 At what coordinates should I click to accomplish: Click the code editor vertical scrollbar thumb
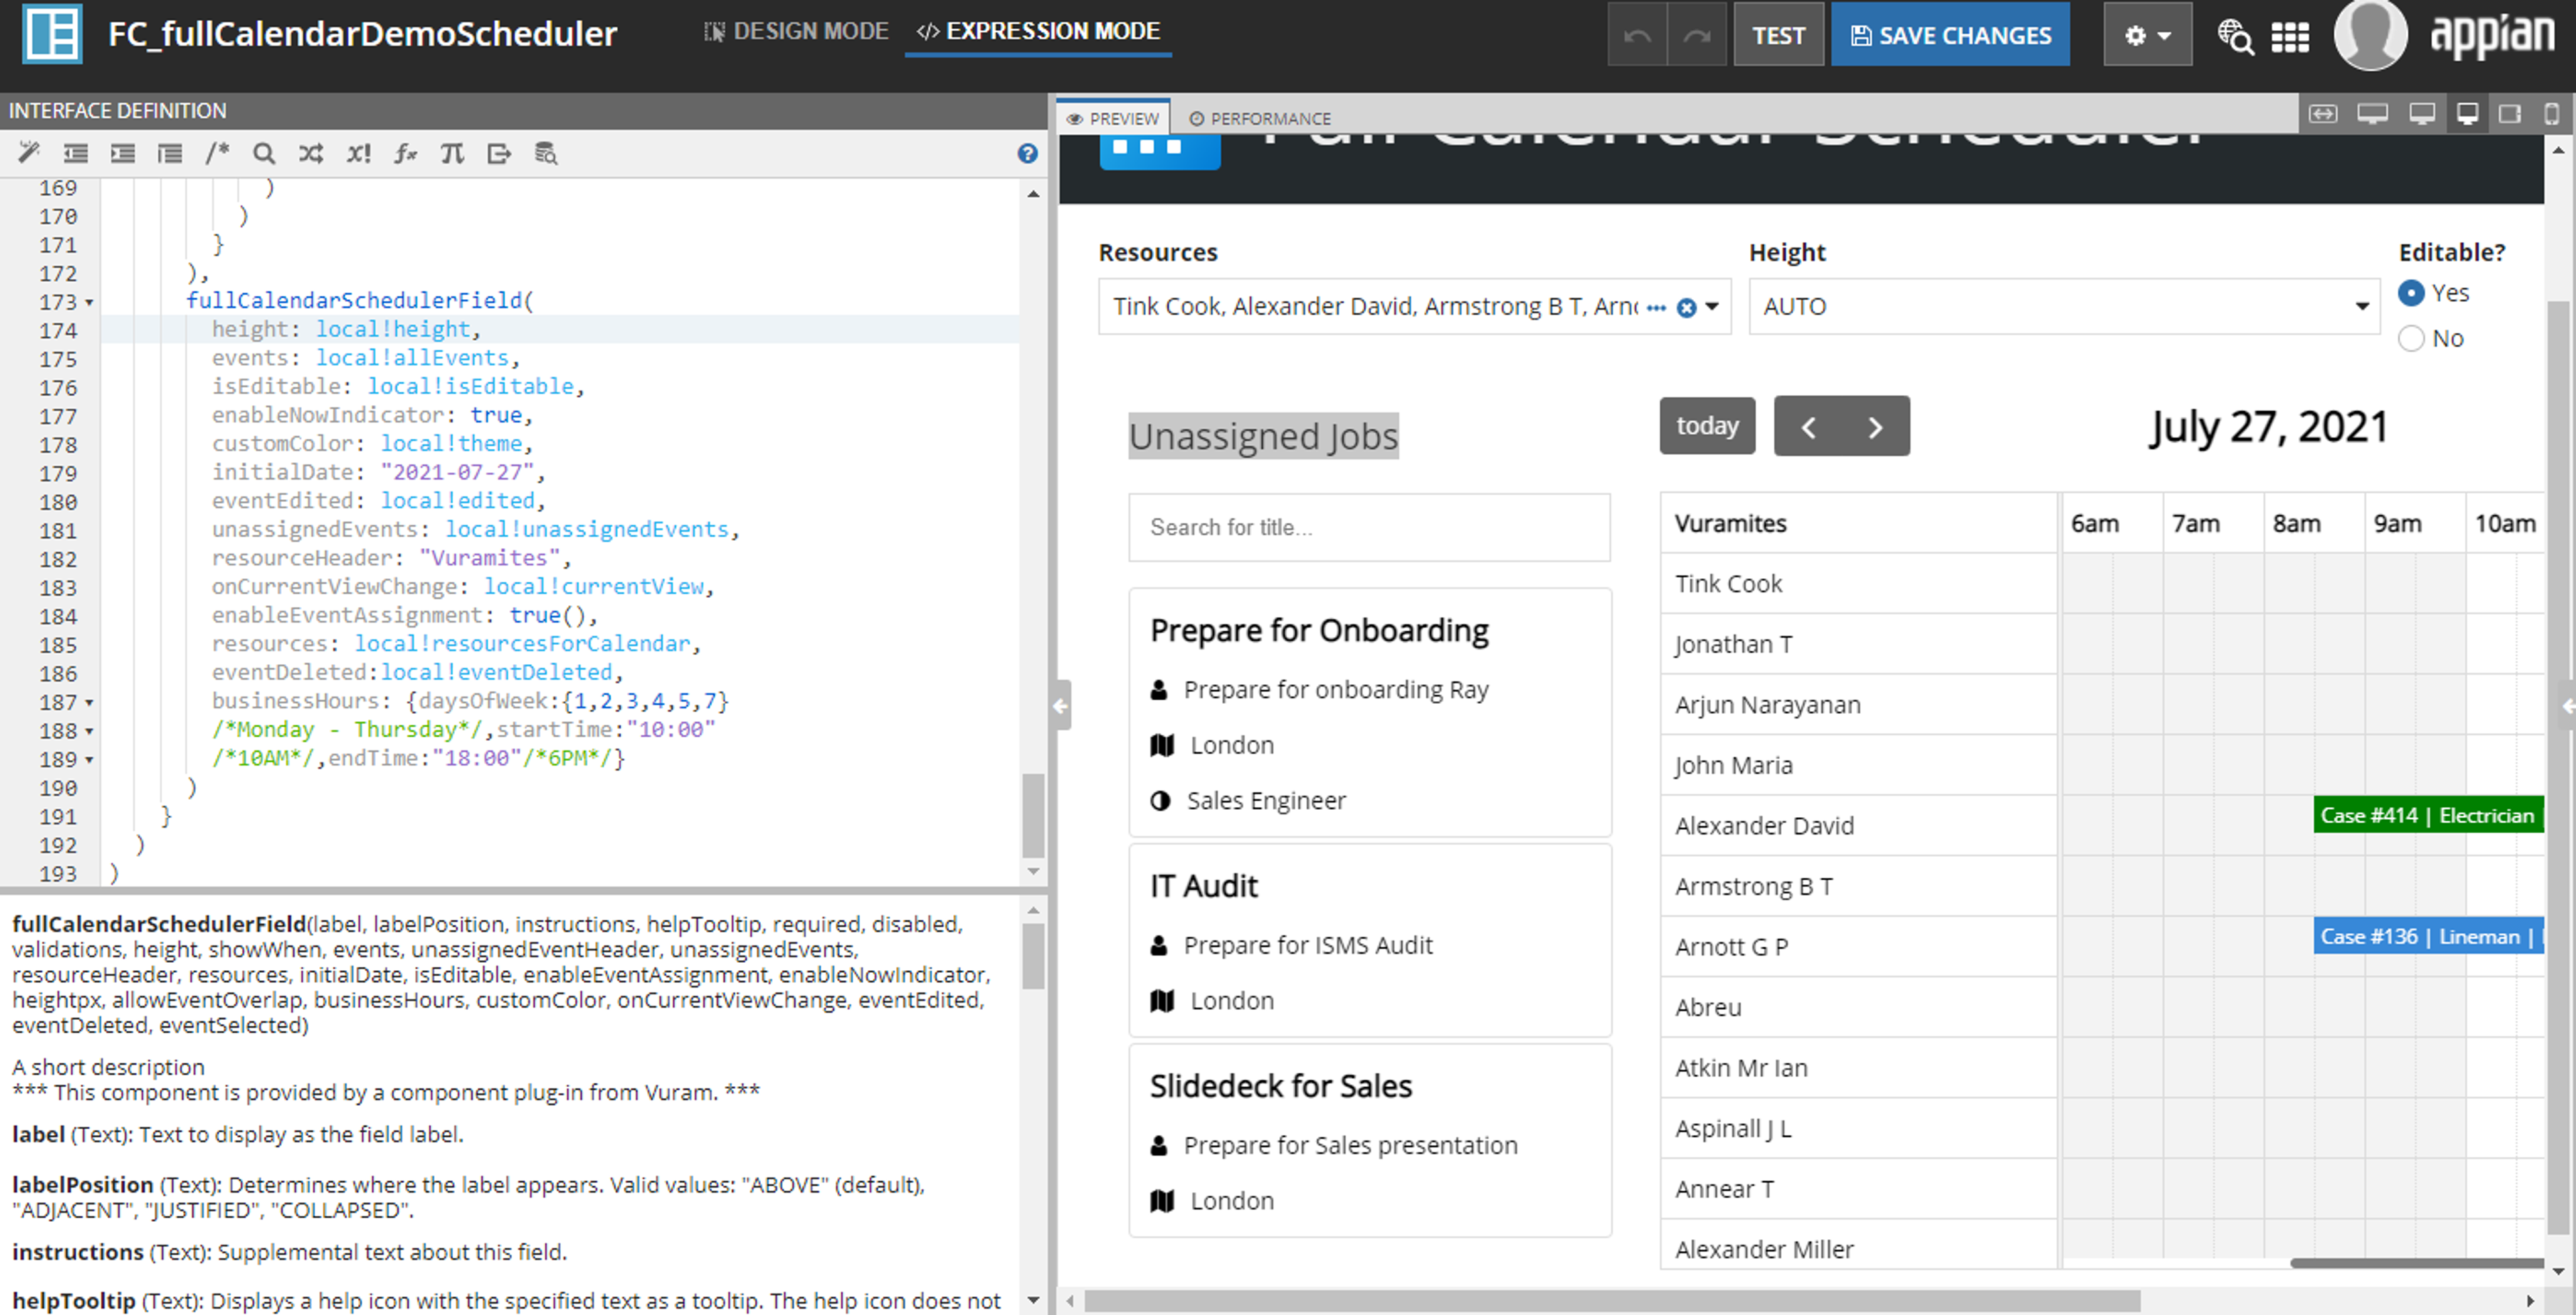1033,815
